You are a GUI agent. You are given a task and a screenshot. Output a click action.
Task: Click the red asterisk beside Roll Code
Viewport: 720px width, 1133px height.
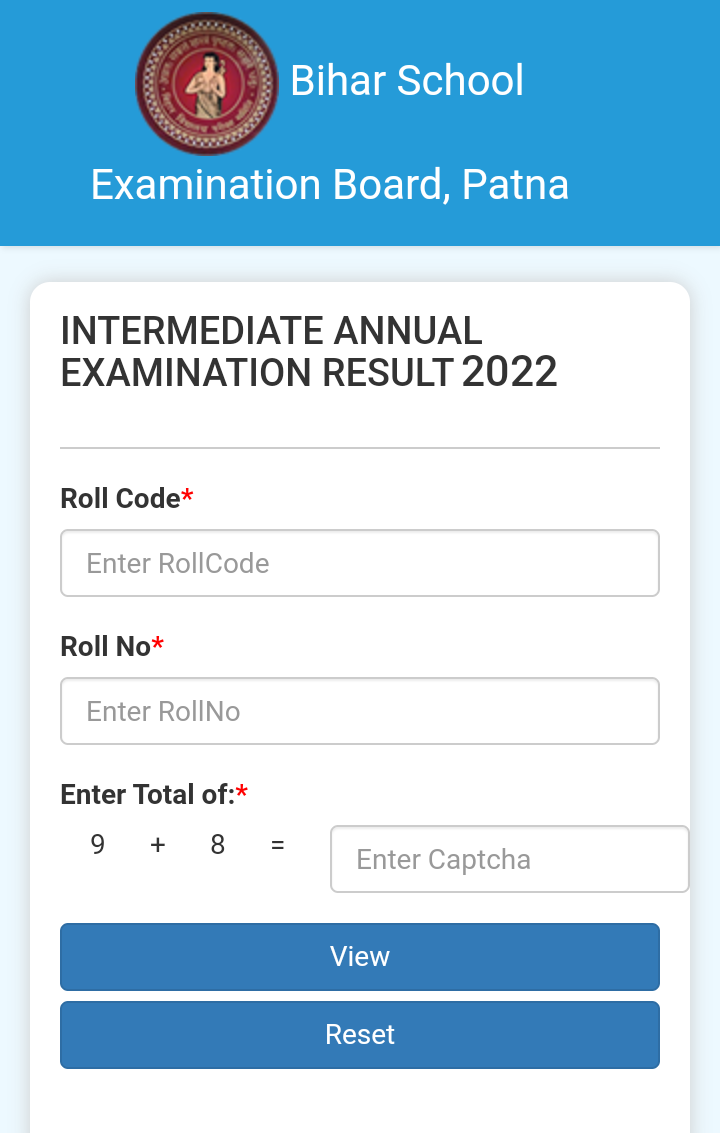tap(187, 495)
